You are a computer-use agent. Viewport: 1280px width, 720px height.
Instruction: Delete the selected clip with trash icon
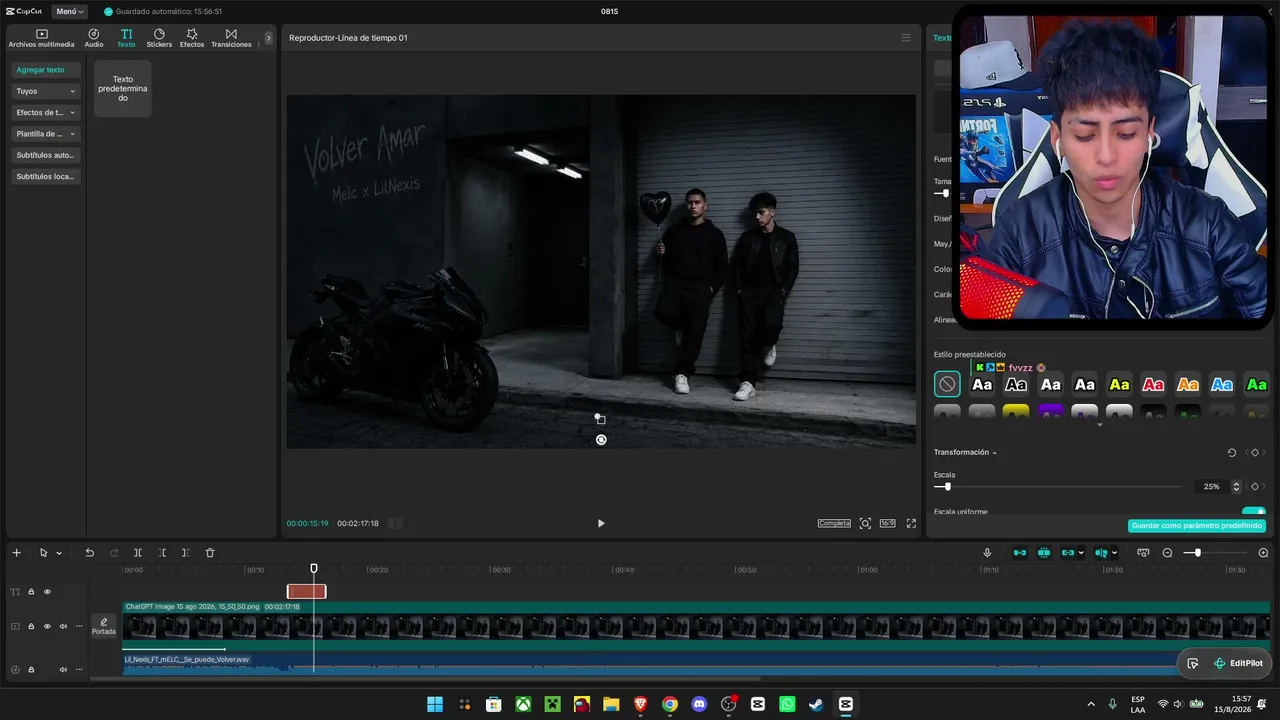pos(210,553)
